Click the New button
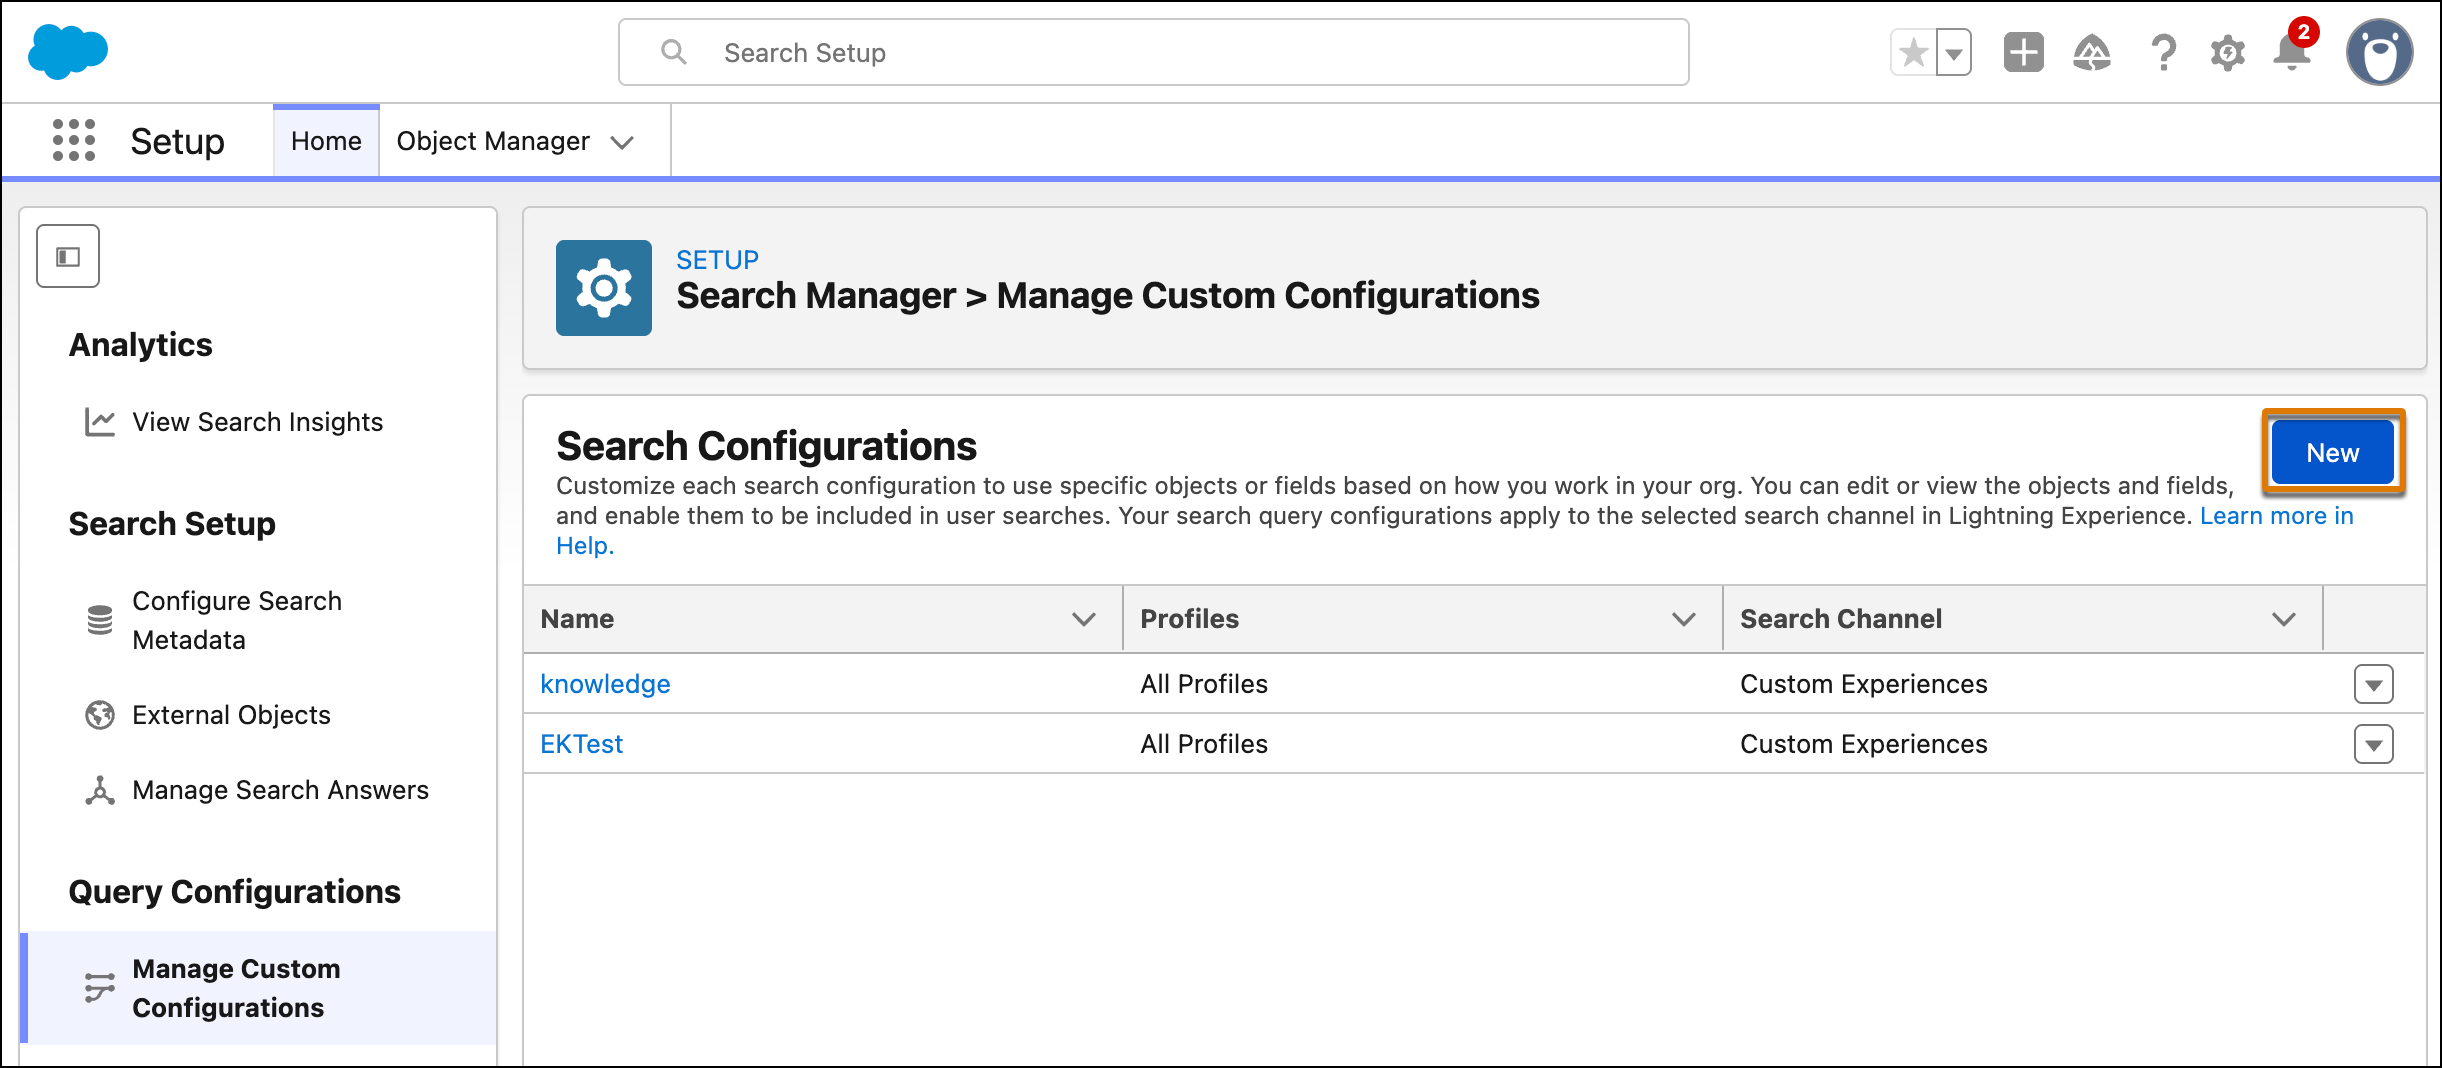2442x1068 pixels. click(x=2333, y=452)
